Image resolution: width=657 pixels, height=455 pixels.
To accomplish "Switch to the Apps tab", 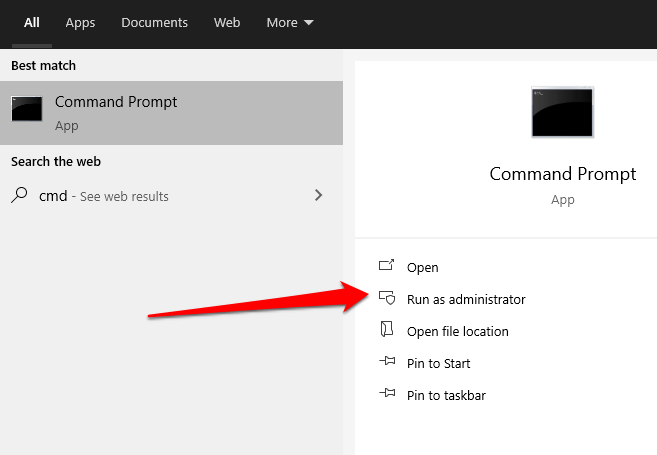I will tap(80, 22).
